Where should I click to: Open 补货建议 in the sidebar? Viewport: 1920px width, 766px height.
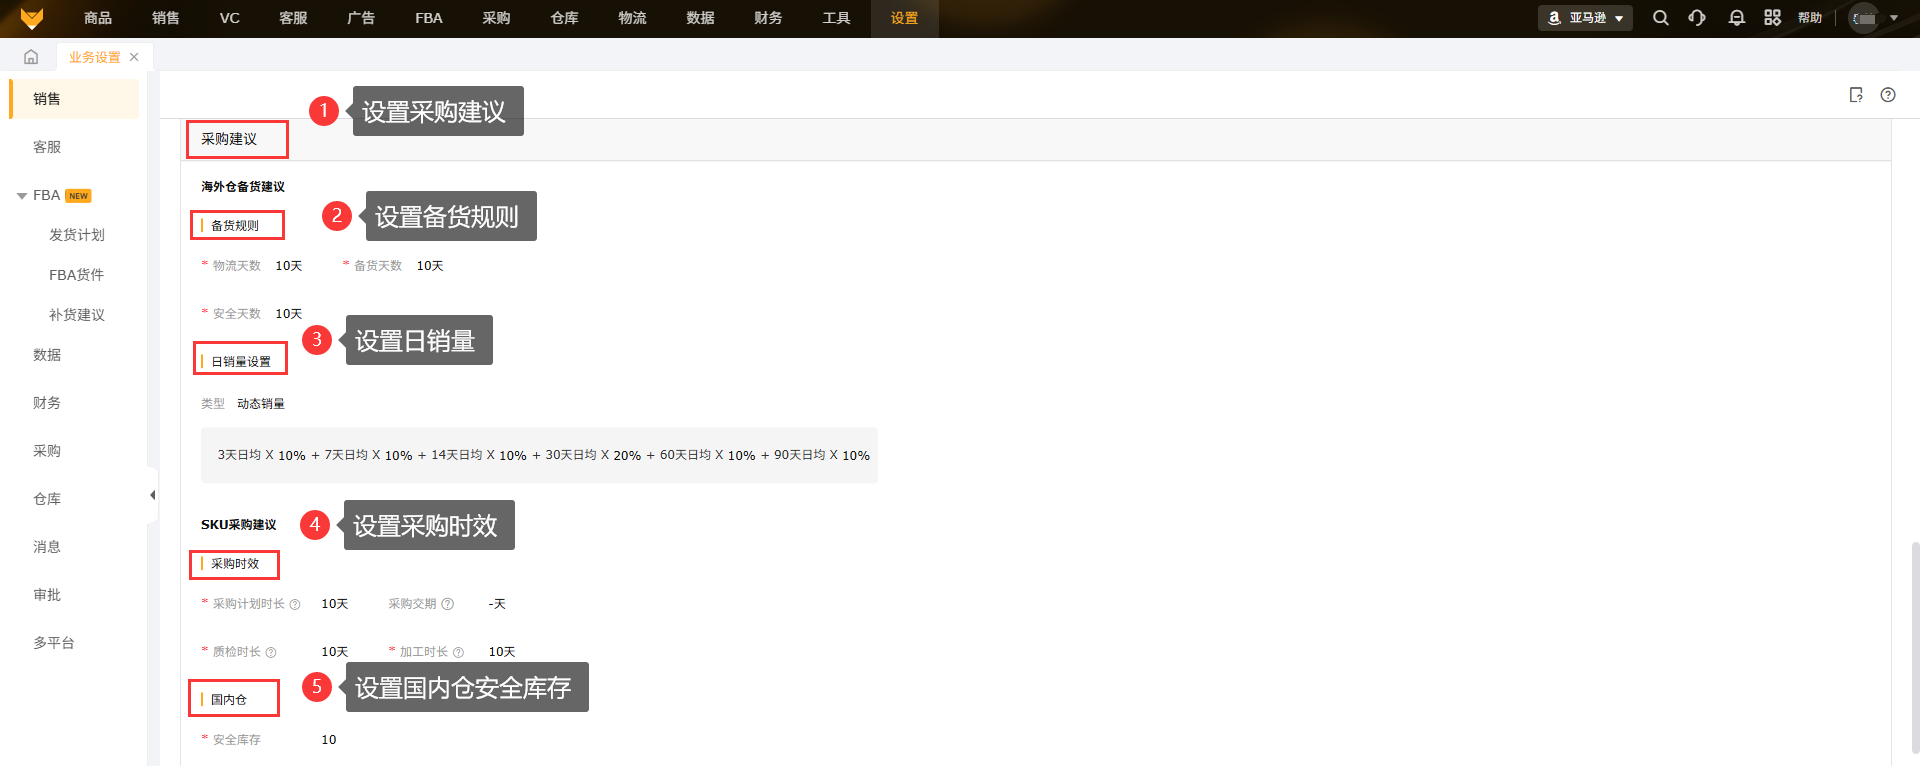tap(77, 315)
